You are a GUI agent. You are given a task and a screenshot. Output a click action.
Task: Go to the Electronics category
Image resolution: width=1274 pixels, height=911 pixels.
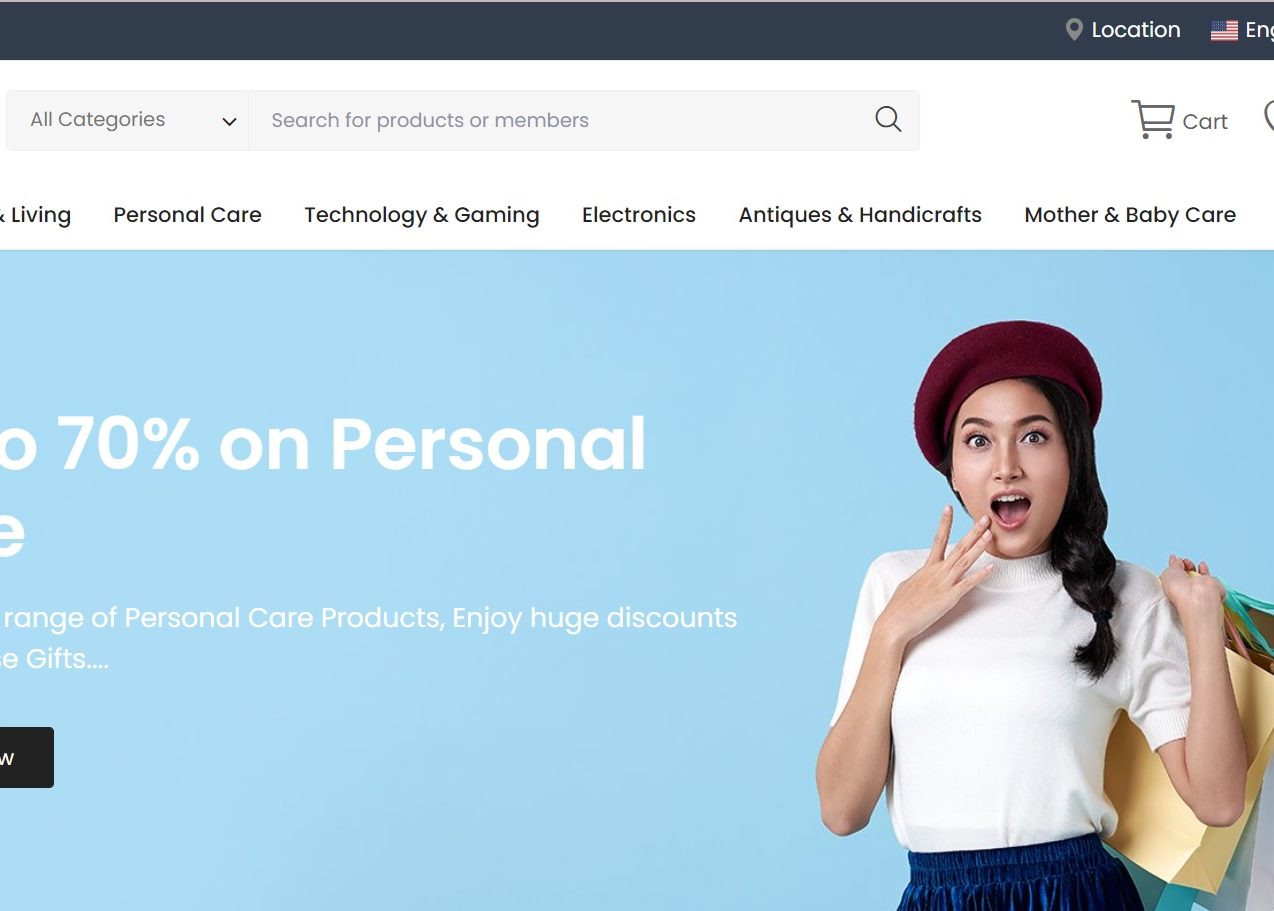click(639, 215)
